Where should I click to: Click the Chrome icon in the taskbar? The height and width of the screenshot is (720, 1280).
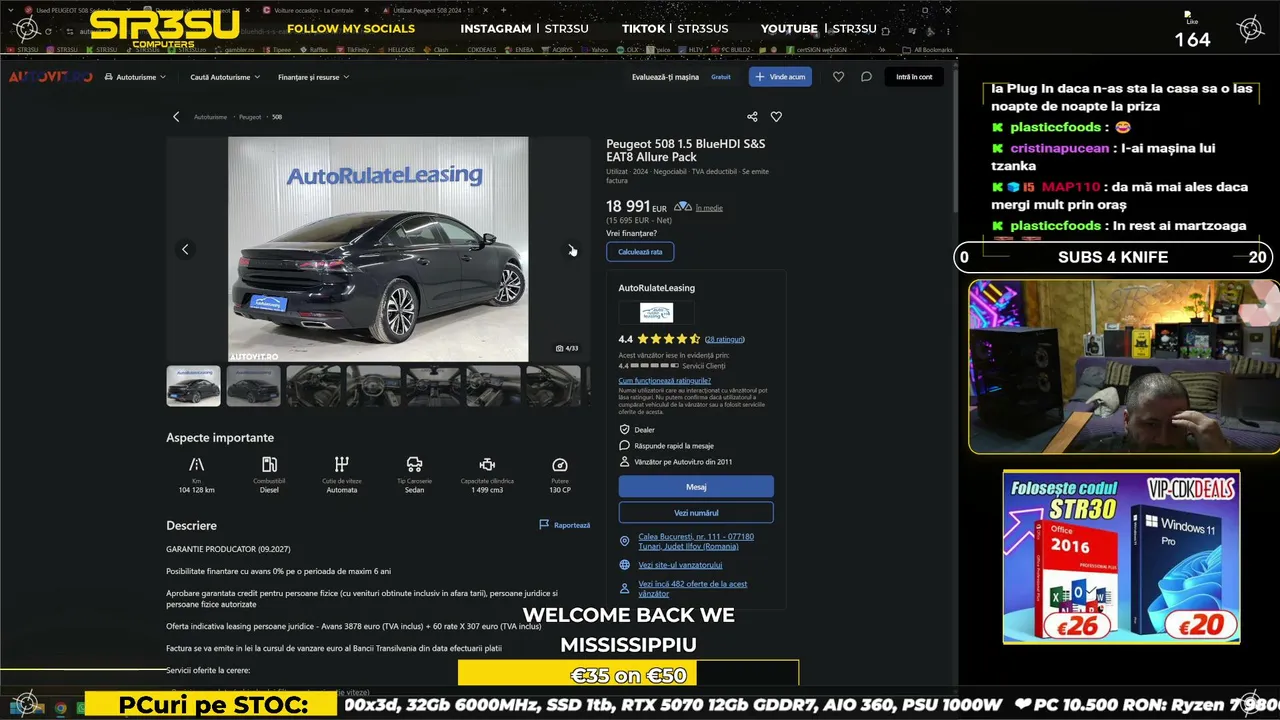pos(61,708)
